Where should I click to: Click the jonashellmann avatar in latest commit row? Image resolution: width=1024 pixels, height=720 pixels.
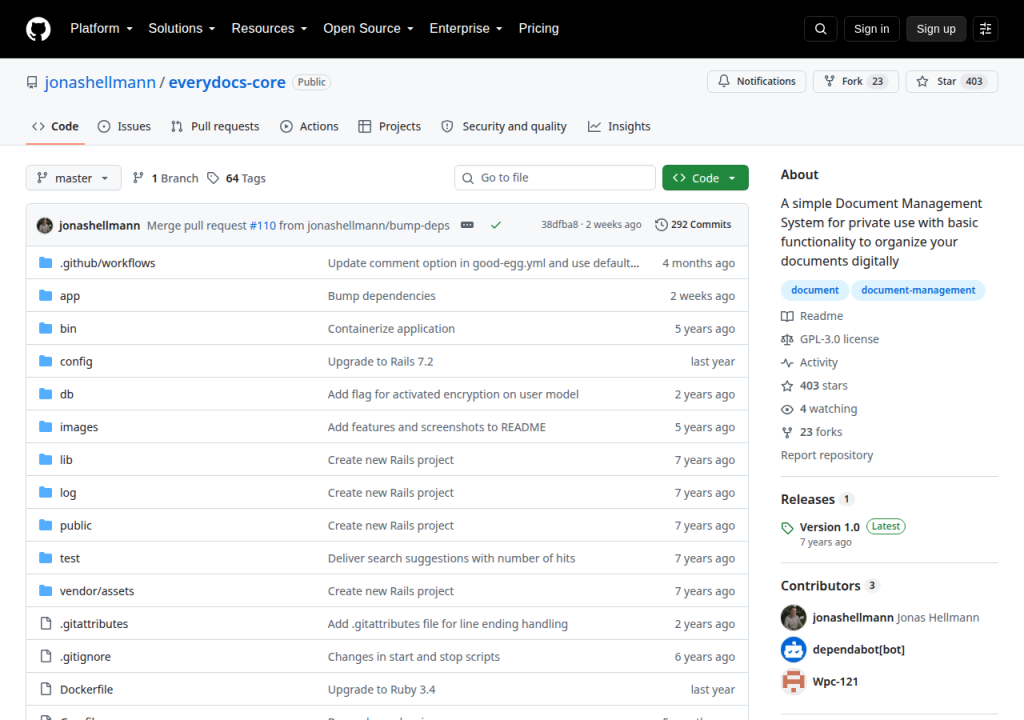point(45,225)
